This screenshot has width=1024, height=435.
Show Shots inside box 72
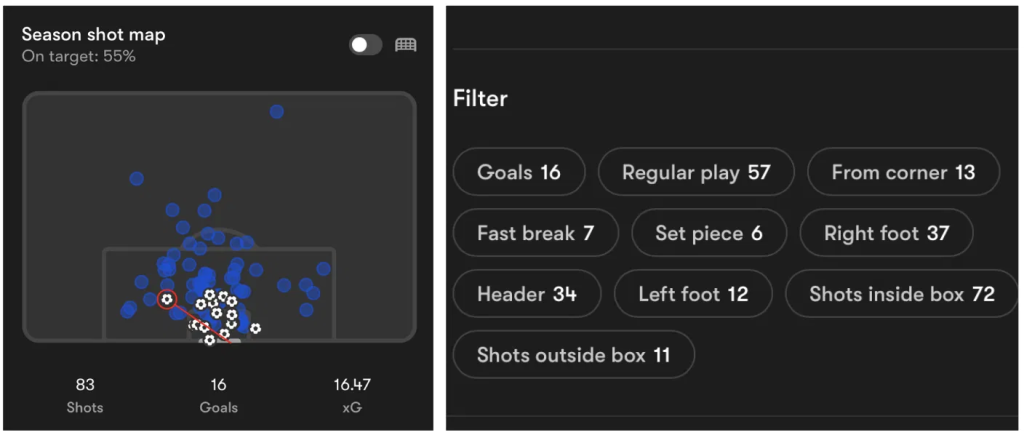[x=901, y=294]
